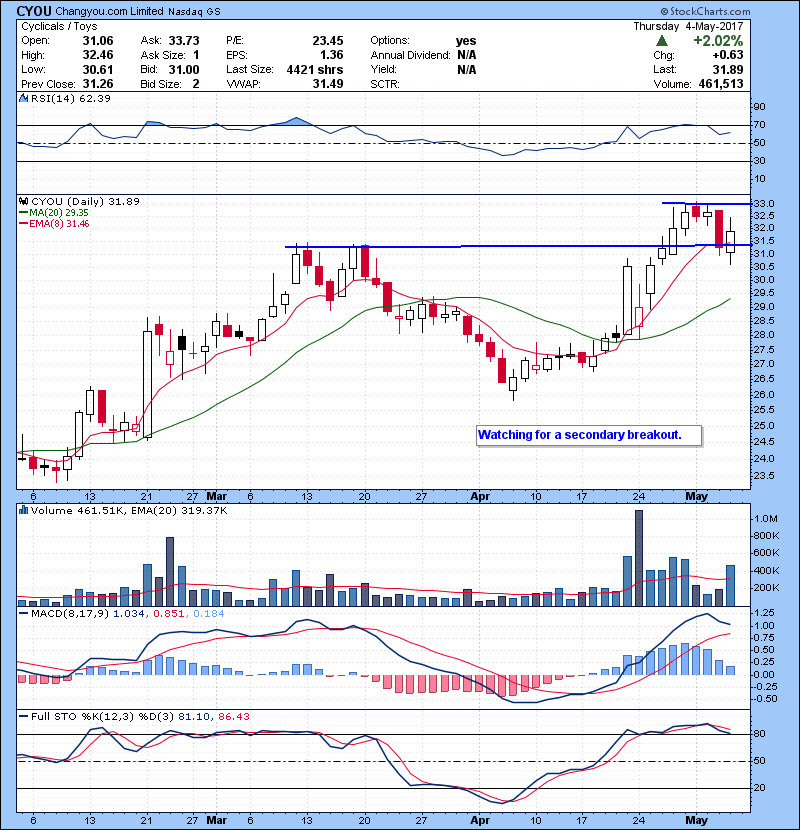
Task: Click the 1.25 MACD axis label
Action: (x=765, y=612)
